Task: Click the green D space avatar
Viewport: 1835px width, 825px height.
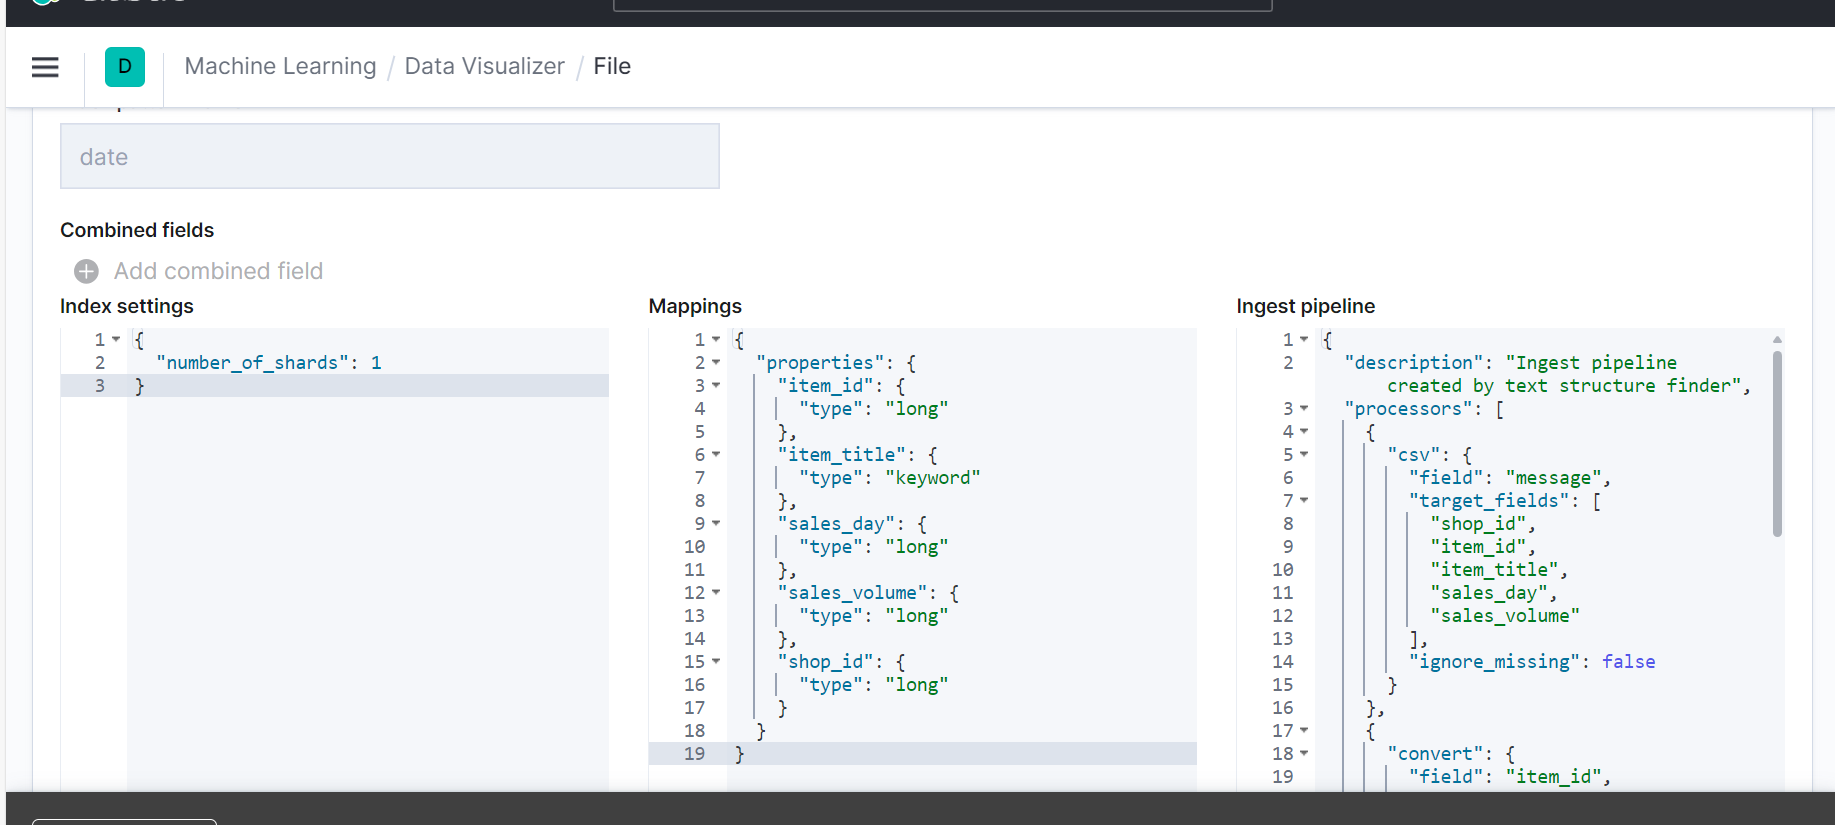Action: pyautogui.click(x=125, y=67)
